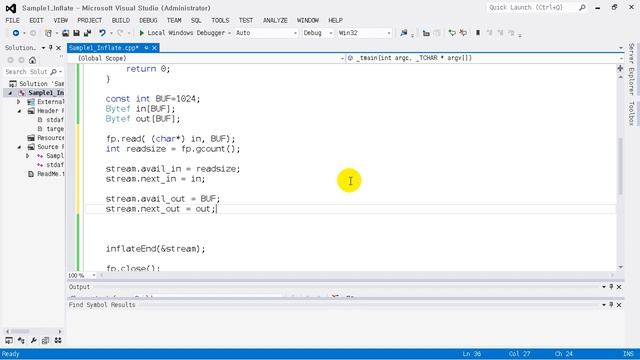This screenshot has height=360, width=640.
Task: Toggle bookmark using the bookmark toolbar icon
Action: coord(478,33)
